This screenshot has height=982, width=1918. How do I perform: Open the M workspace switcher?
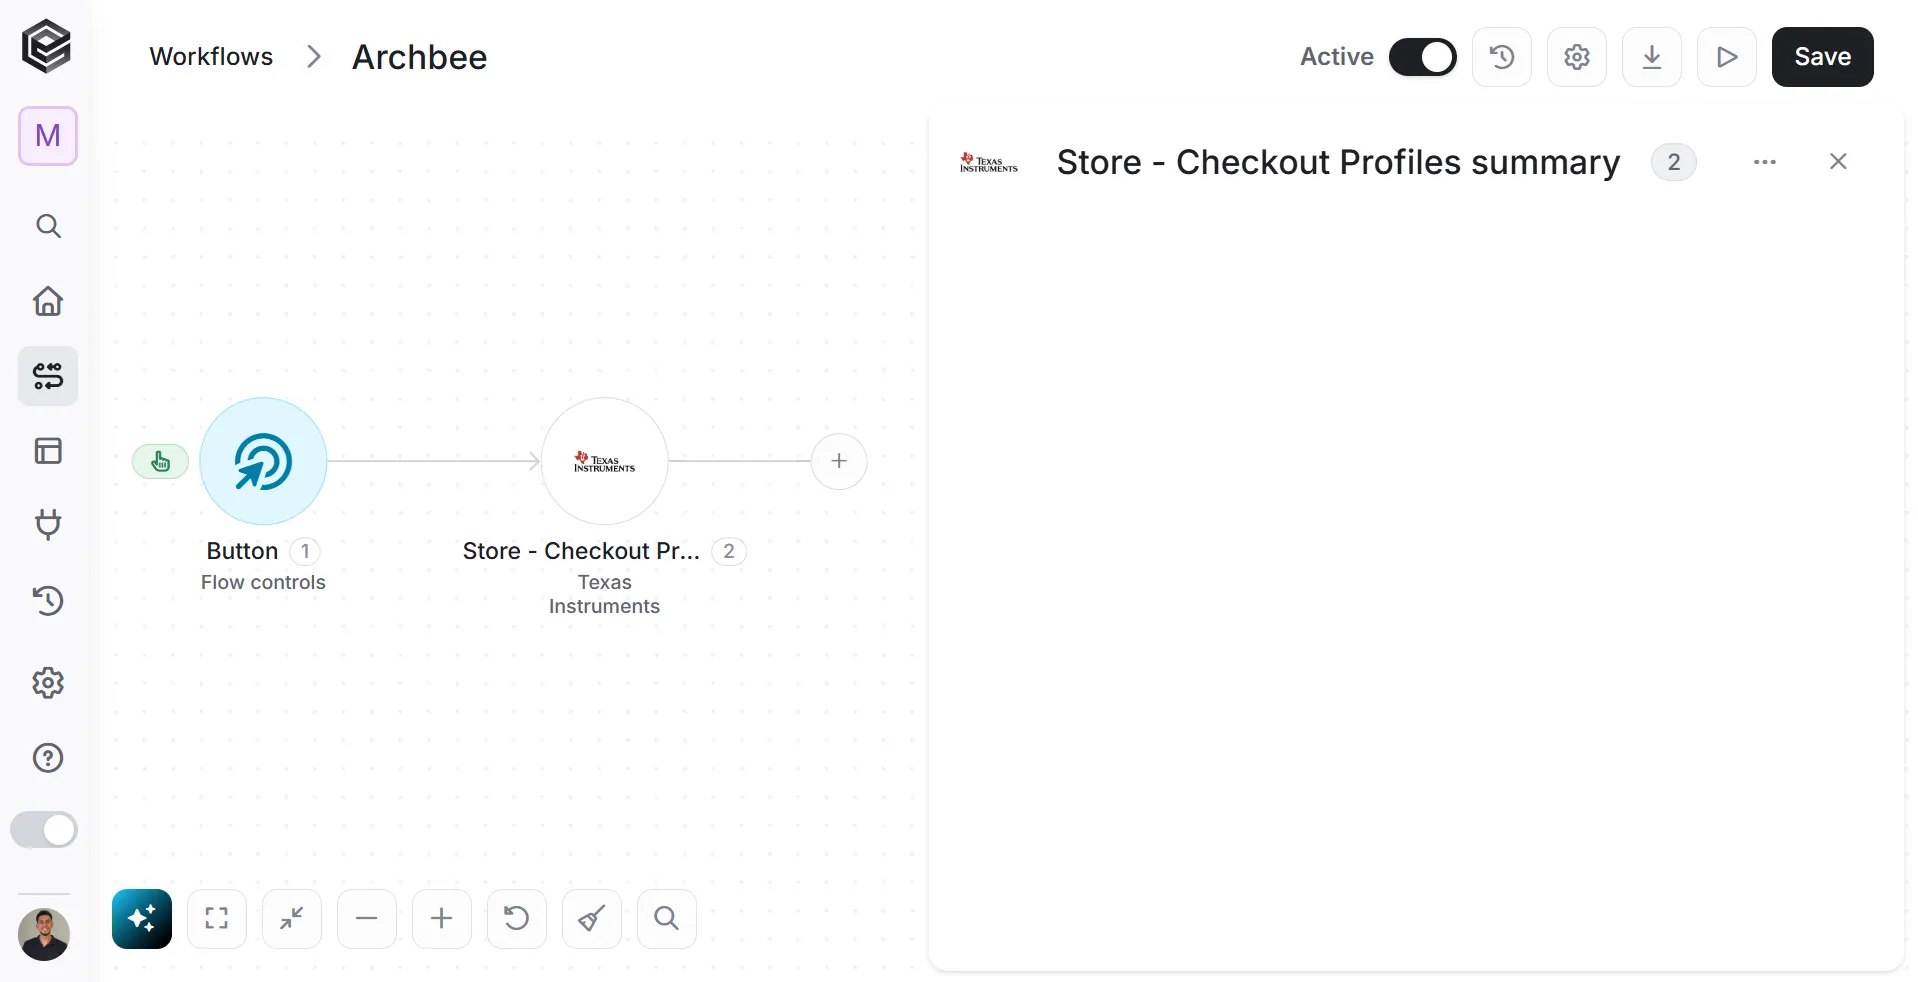coord(48,136)
